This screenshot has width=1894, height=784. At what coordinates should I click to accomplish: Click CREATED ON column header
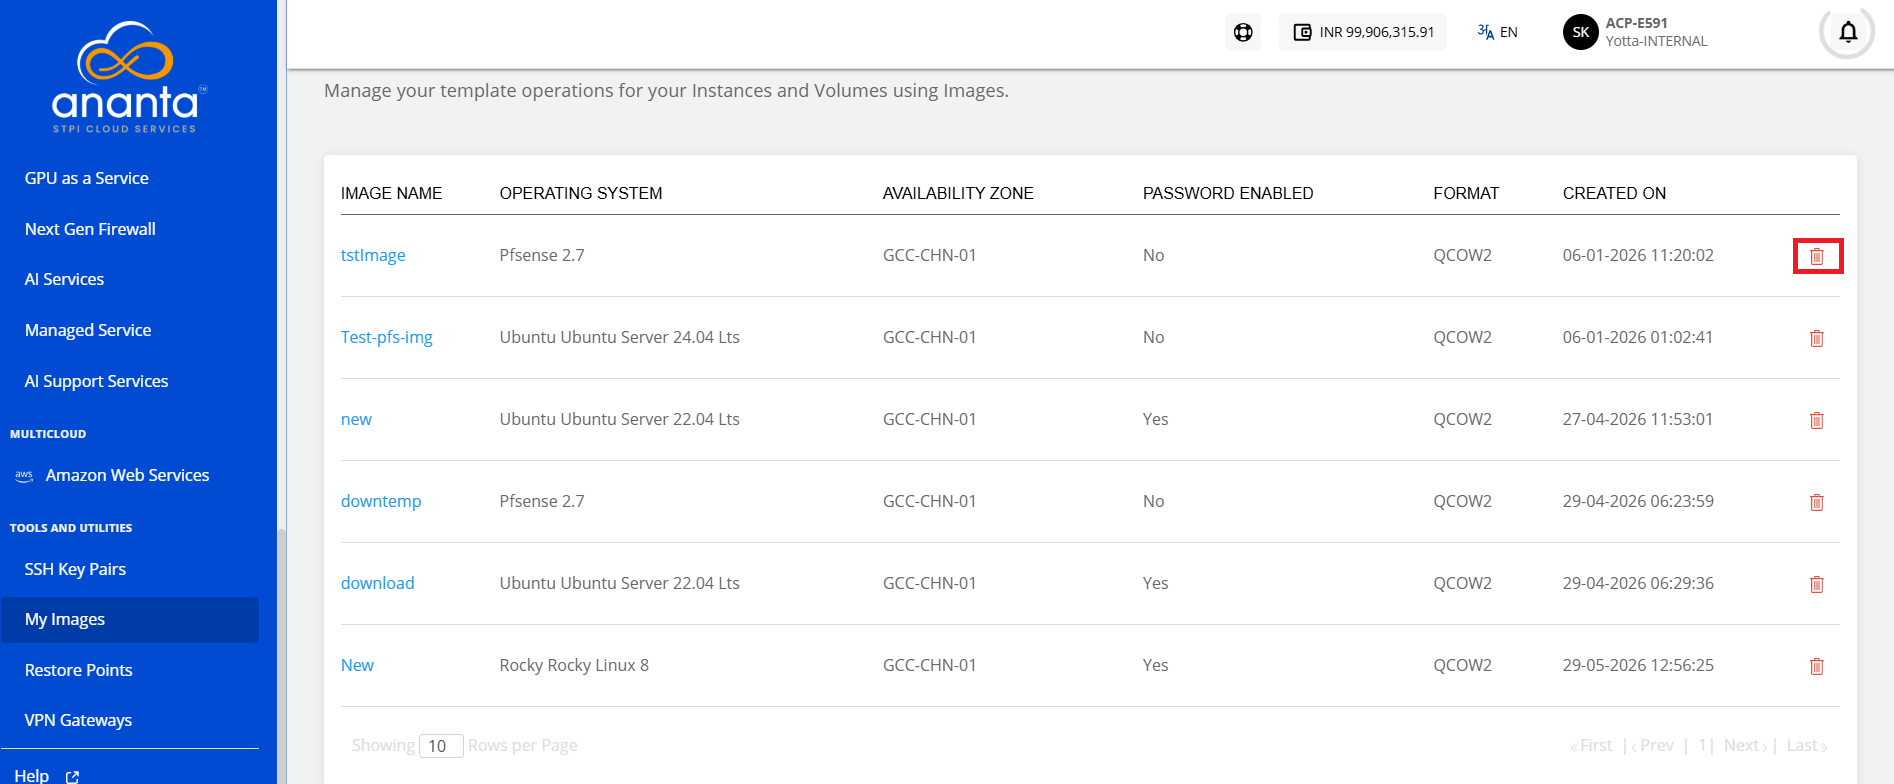1614,193
